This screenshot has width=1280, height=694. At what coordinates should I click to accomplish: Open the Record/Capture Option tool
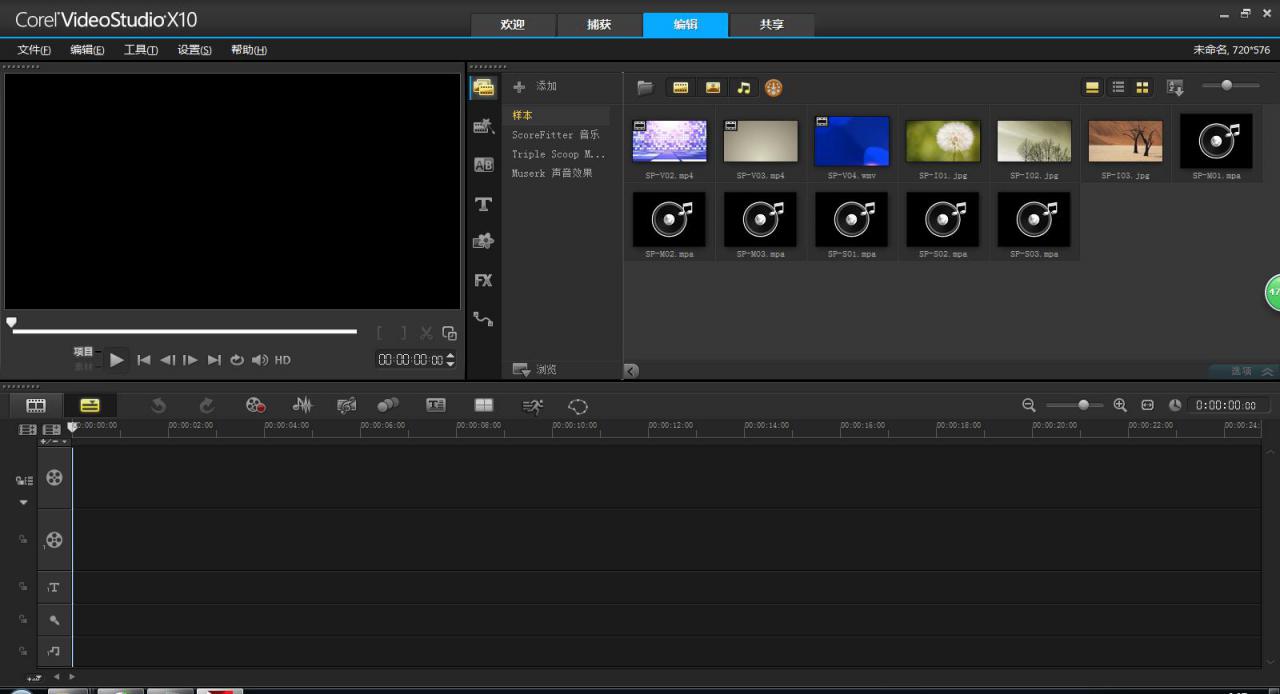coord(256,405)
